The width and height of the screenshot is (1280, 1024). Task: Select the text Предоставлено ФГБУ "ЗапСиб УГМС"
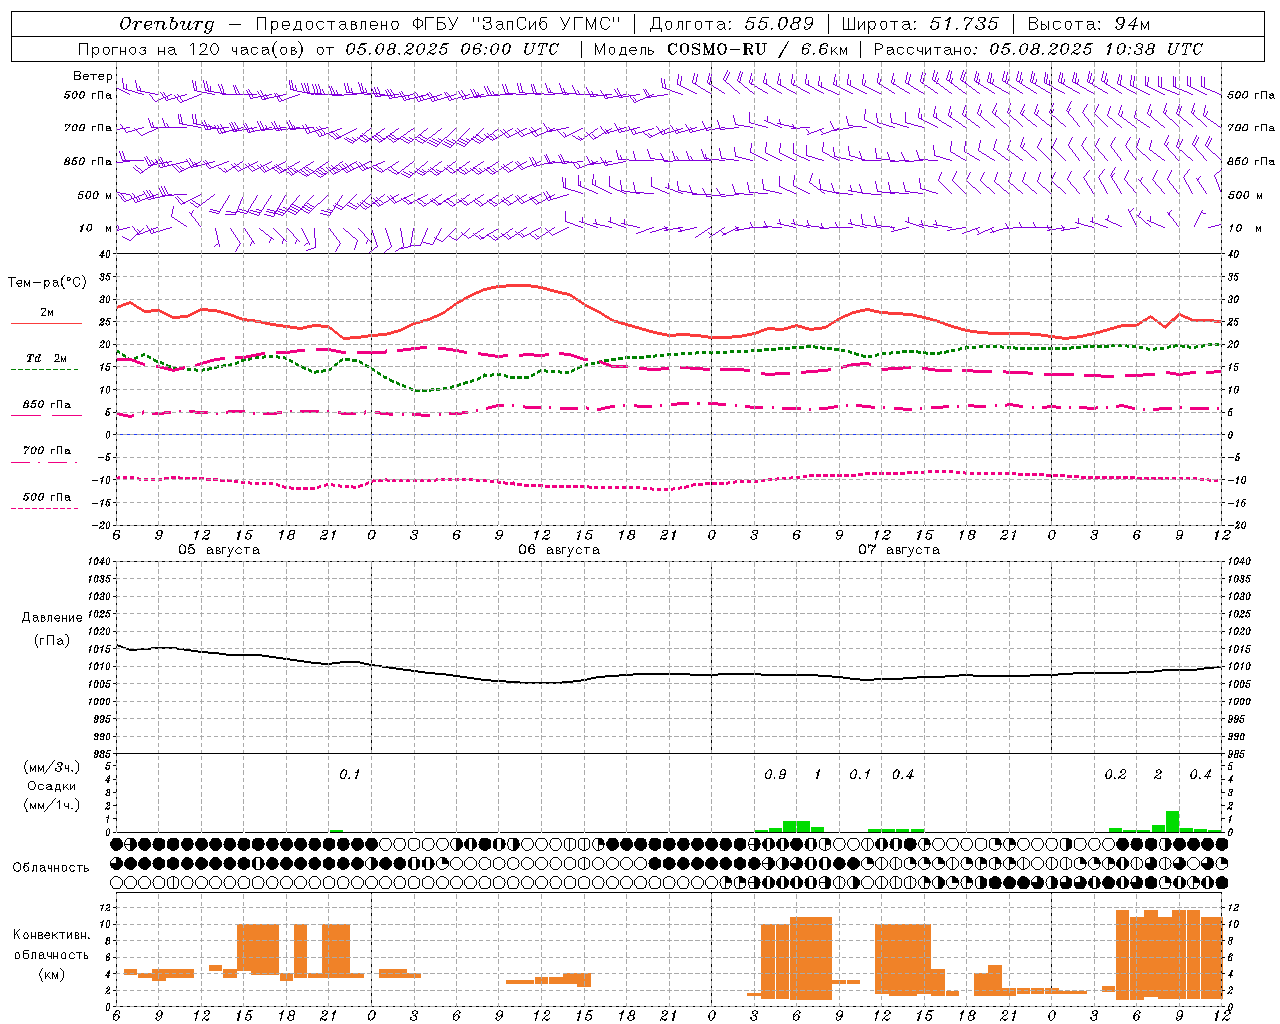click(439, 24)
